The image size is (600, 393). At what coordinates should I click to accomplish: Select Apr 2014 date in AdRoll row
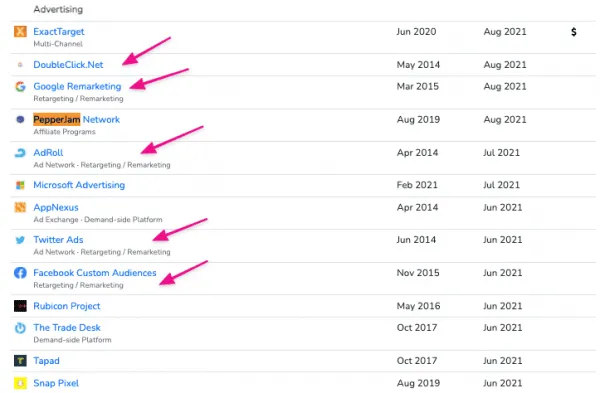pos(417,153)
